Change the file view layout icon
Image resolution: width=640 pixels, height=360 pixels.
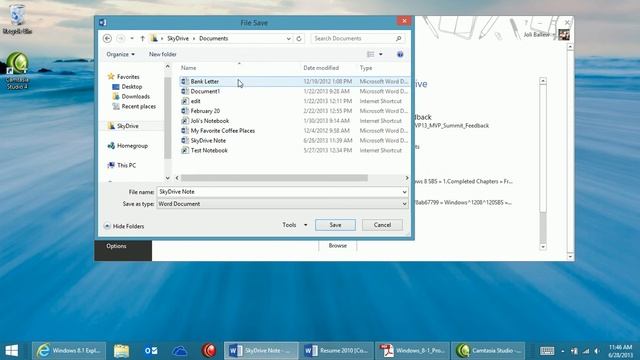coord(371,54)
